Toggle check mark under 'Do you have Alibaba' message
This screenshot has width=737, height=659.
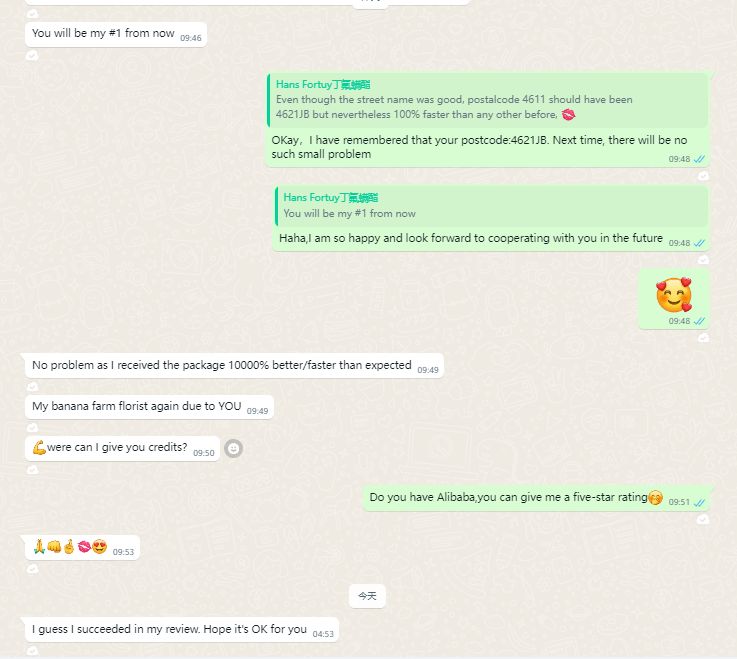tap(703, 519)
